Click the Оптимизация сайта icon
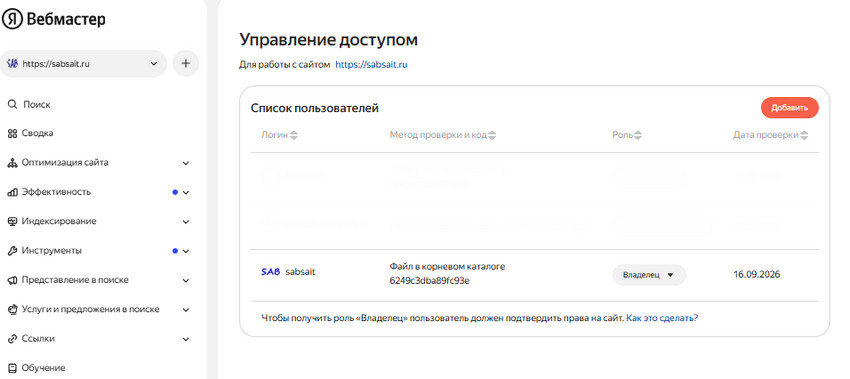This screenshot has height=379, width=850. [x=12, y=163]
